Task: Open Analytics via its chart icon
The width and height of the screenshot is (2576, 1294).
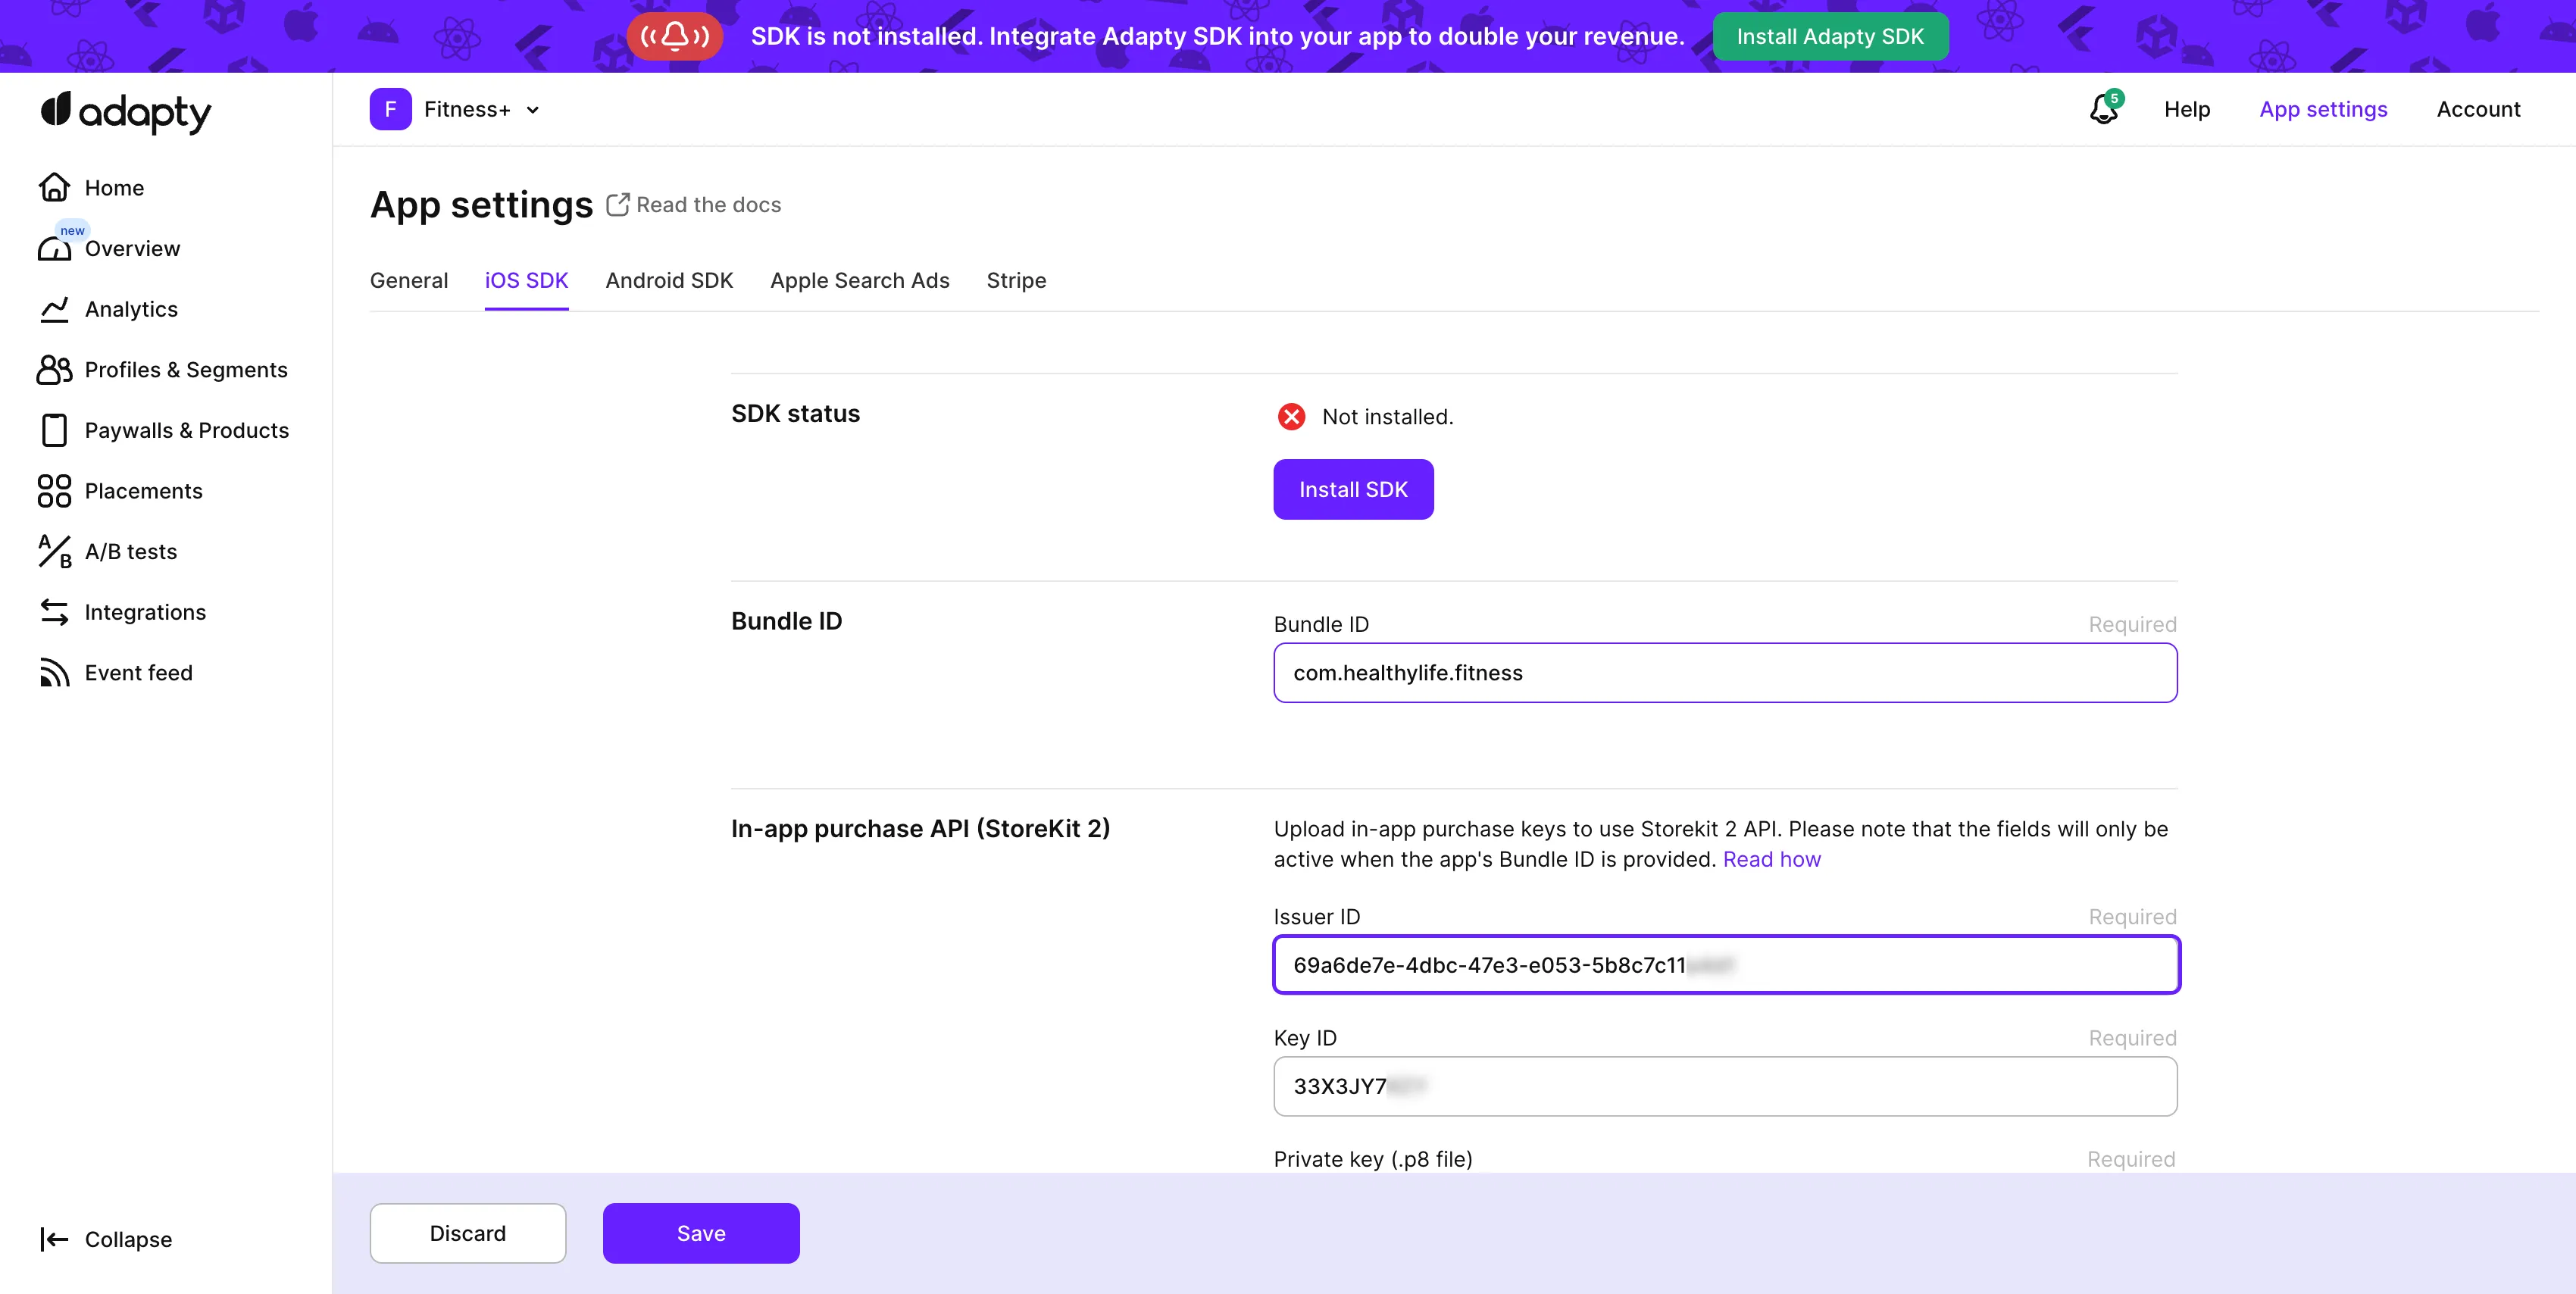Action: coord(54,309)
